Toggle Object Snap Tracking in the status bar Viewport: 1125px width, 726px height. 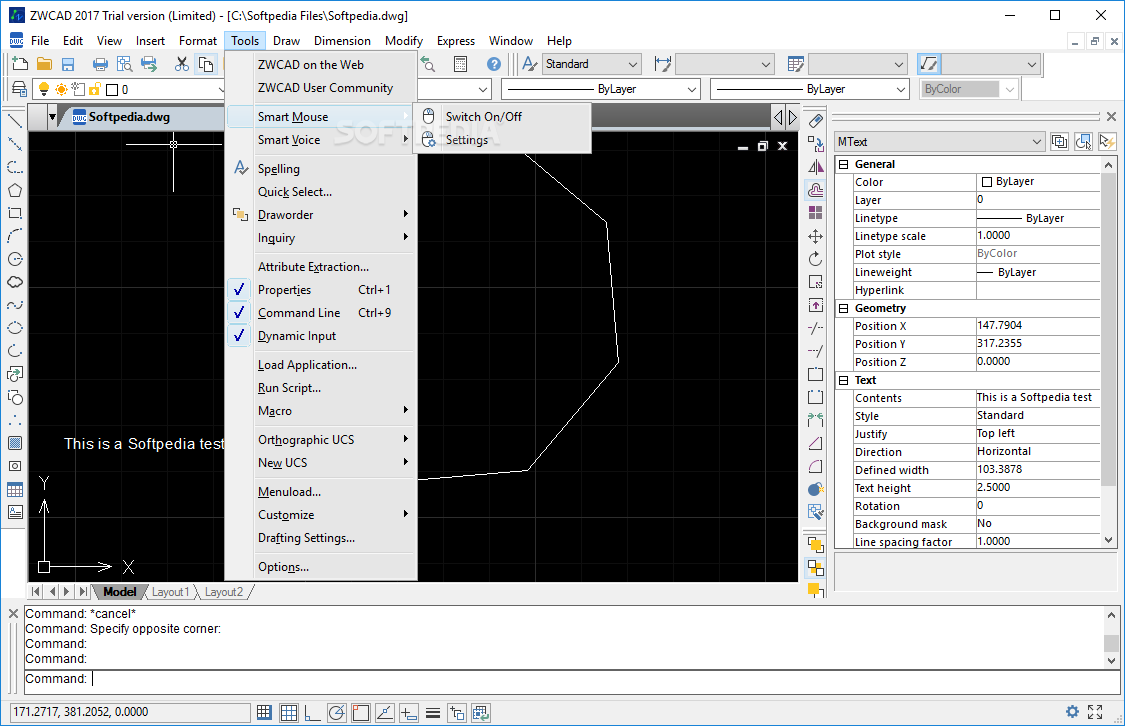tap(385, 712)
